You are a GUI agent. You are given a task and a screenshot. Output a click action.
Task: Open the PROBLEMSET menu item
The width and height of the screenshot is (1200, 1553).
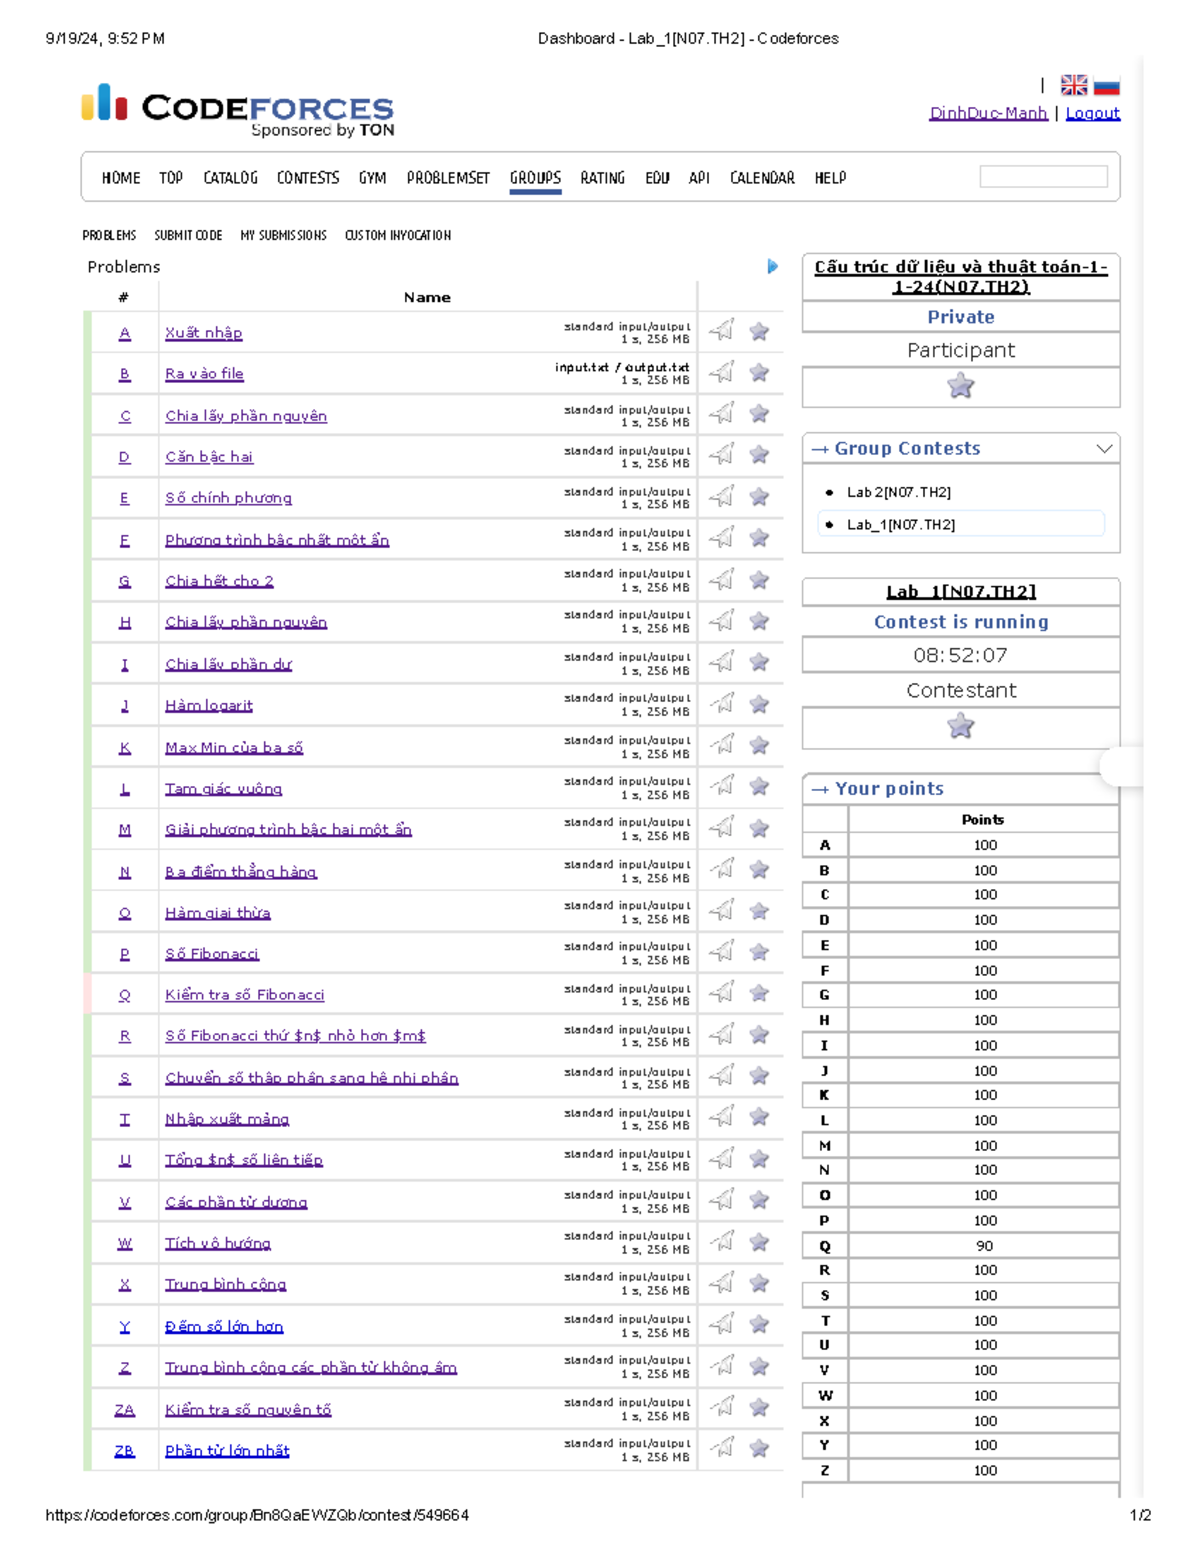(x=448, y=178)
